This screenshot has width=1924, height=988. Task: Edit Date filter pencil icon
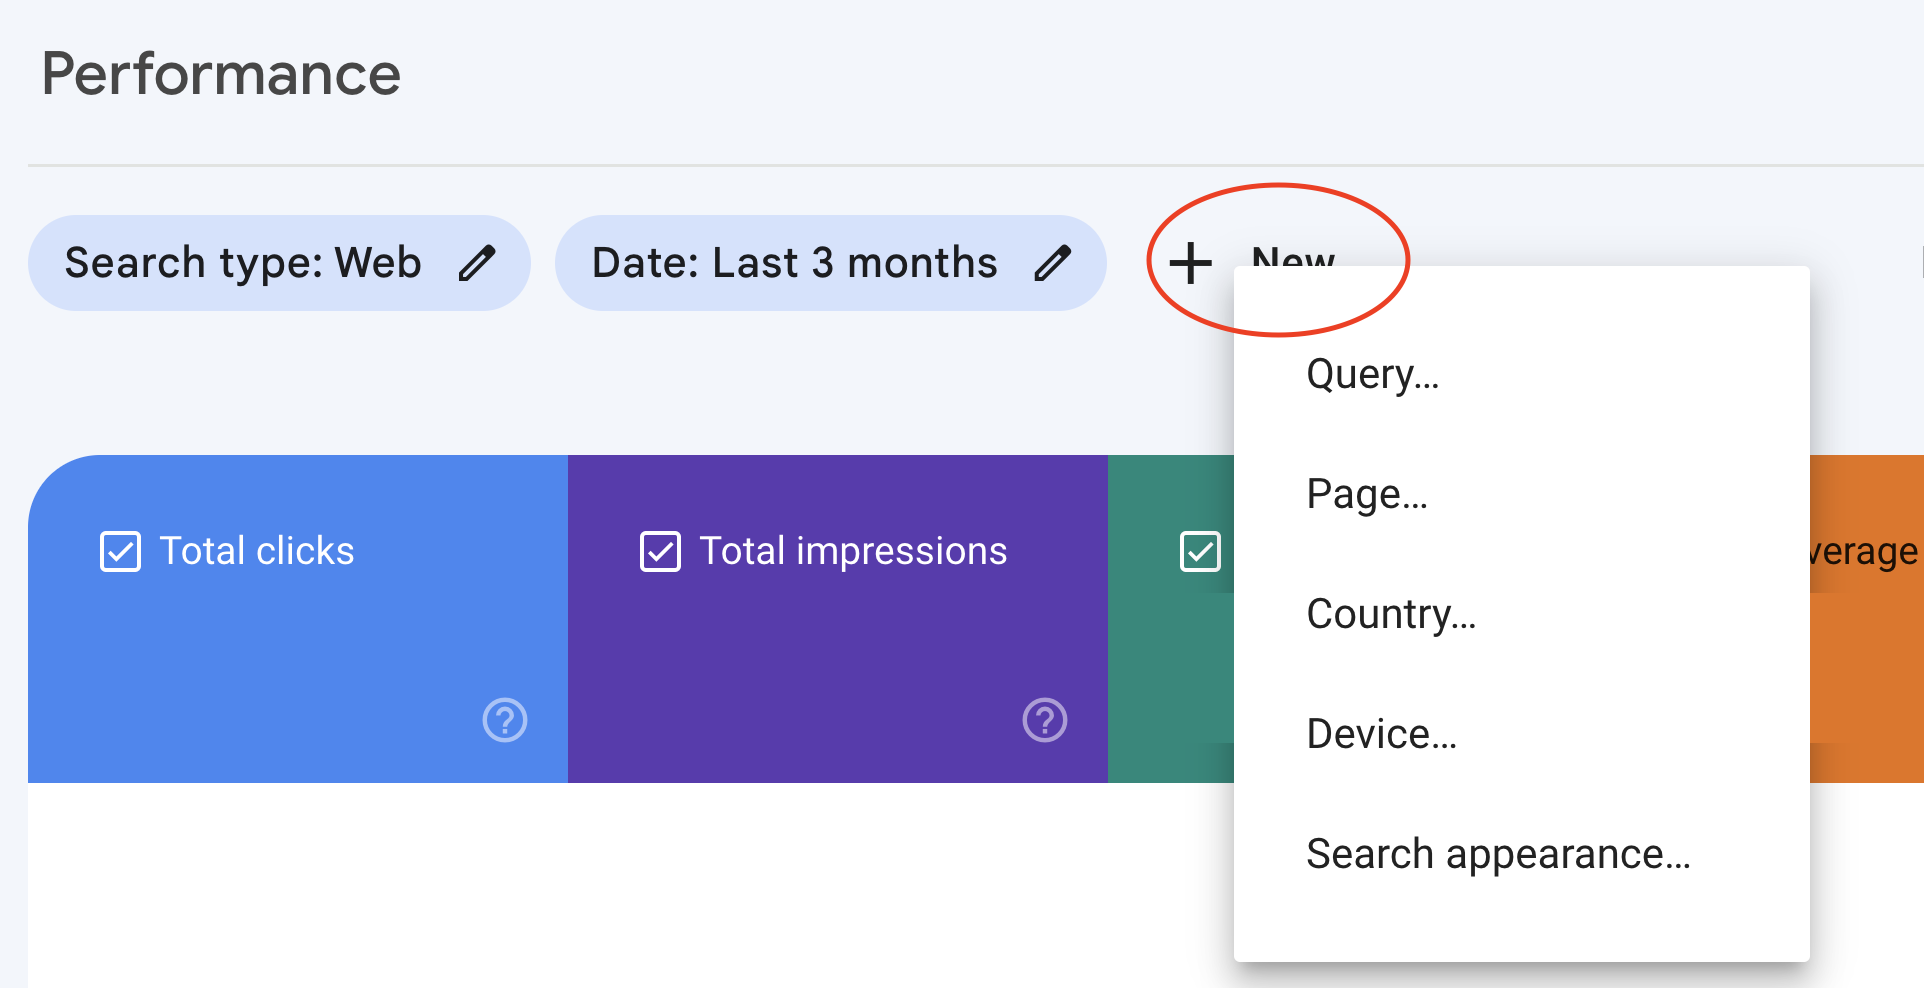click(x=1053, y=263)
